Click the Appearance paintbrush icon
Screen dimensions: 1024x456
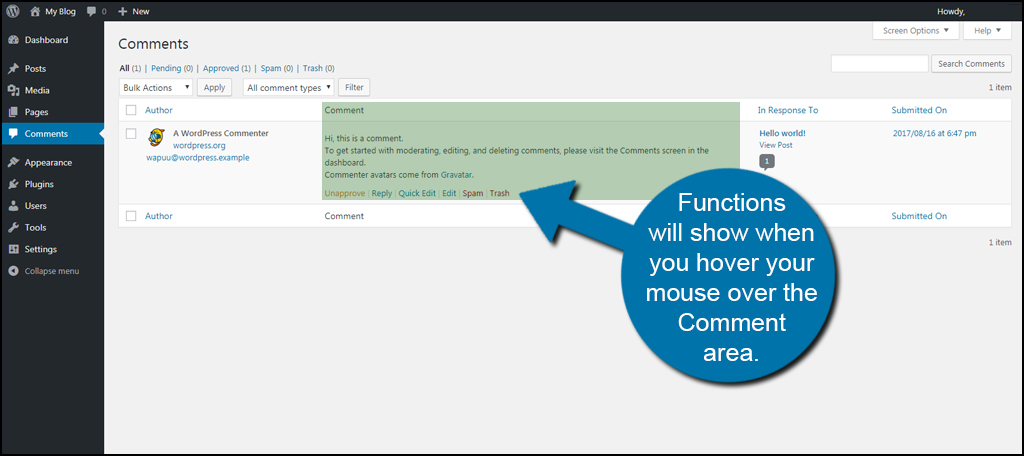pyautogui.click(x=12, y=162)
